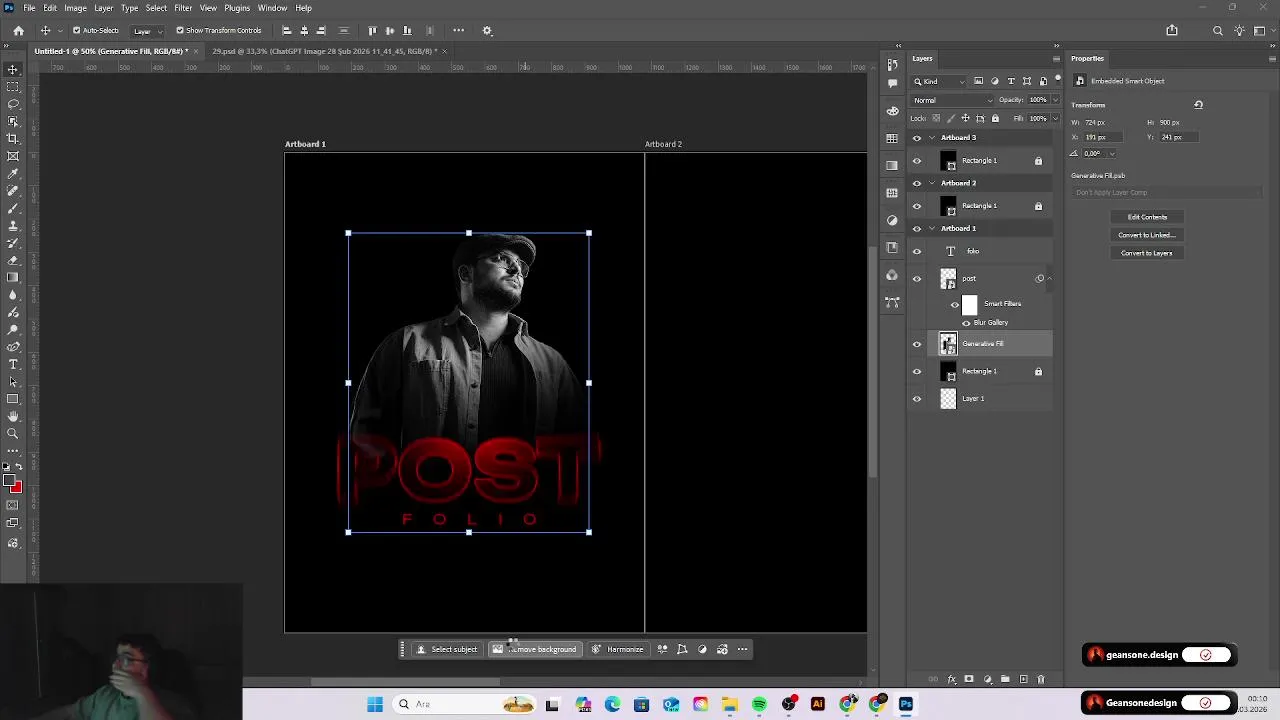Delete the selected layer trash icon
The height and width of the screenshot is (720, 1280).
[1041, 680]
